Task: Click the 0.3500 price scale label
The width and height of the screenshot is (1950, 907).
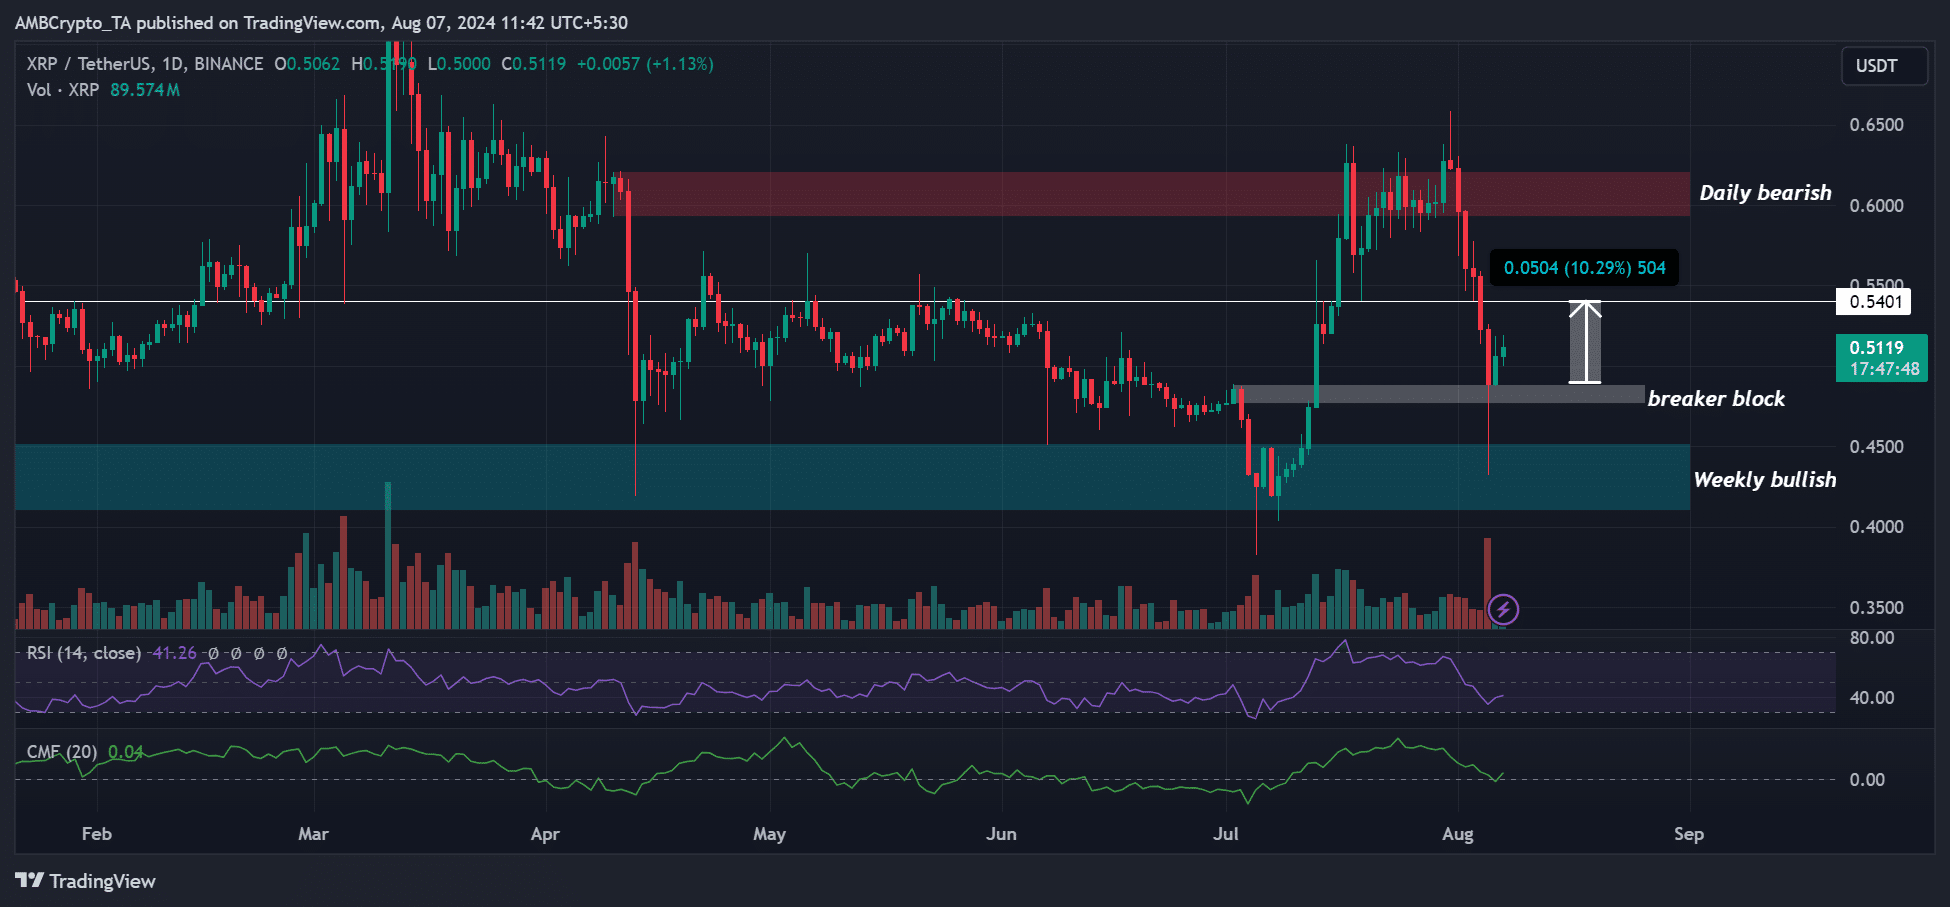Action: pyautogui.click(x=1876, y=608)
